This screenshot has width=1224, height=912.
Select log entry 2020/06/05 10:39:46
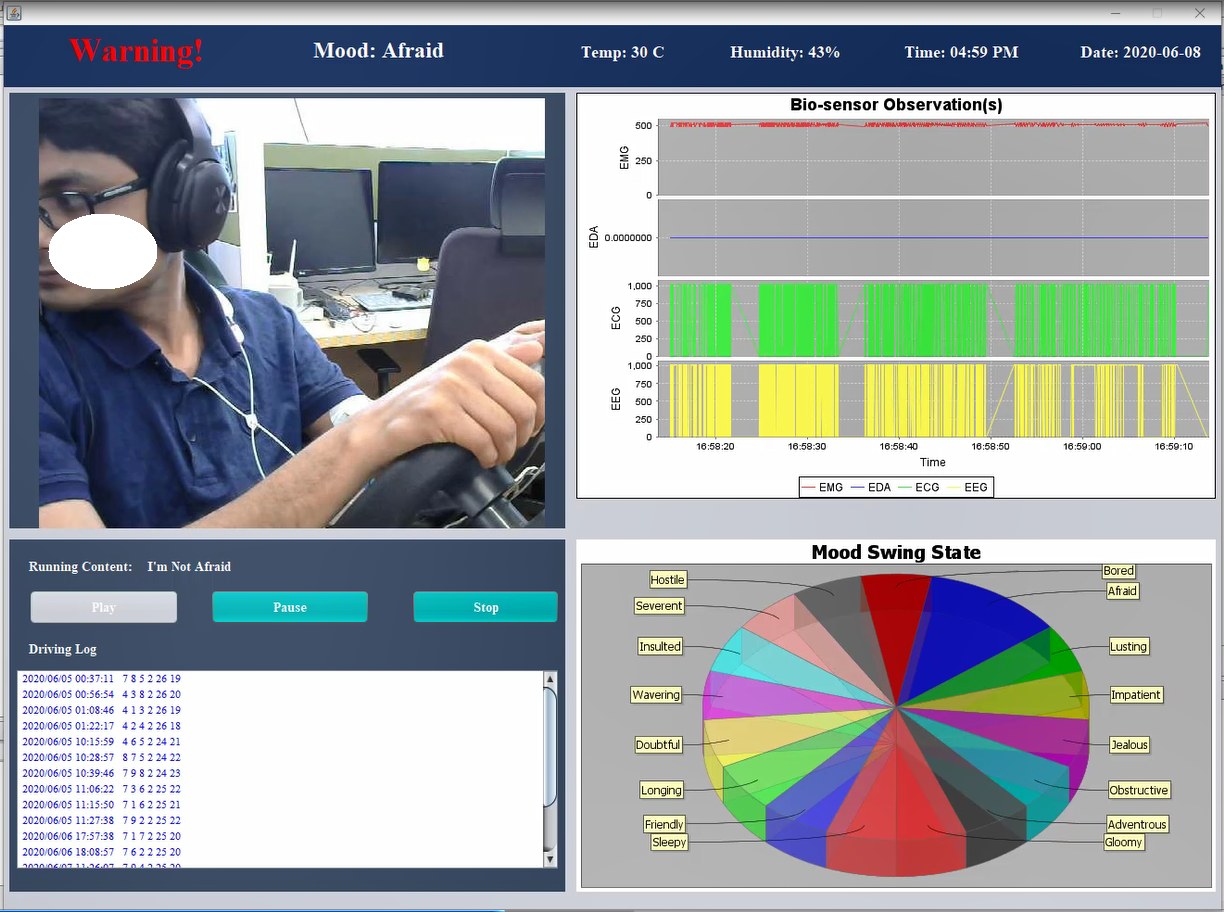click(x=101, y=773)
